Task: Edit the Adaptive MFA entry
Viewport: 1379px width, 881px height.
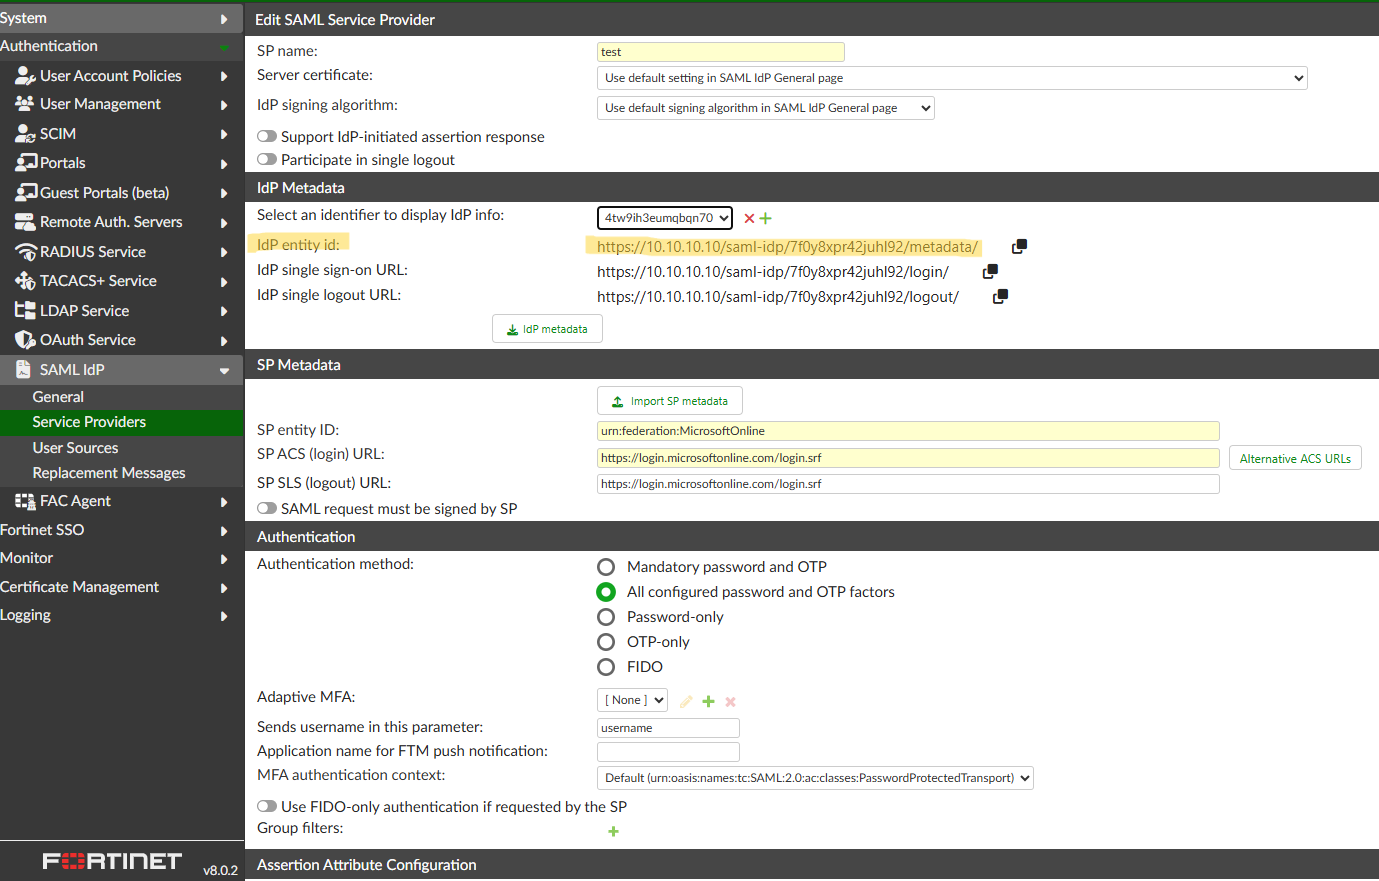Action: [686, 702]
